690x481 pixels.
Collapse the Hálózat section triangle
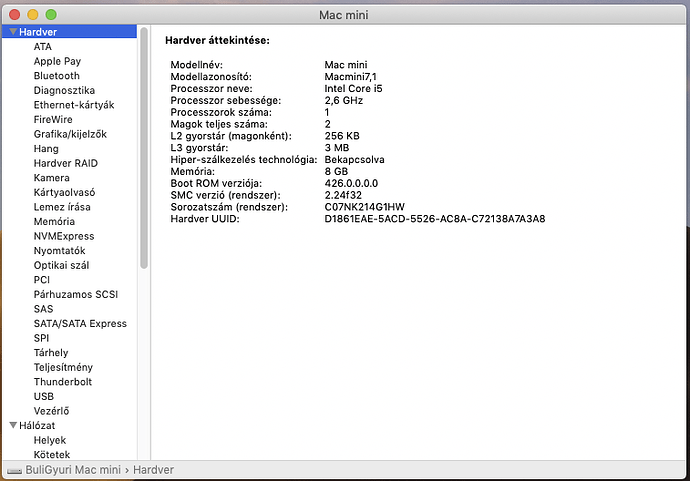pos(12,425)
